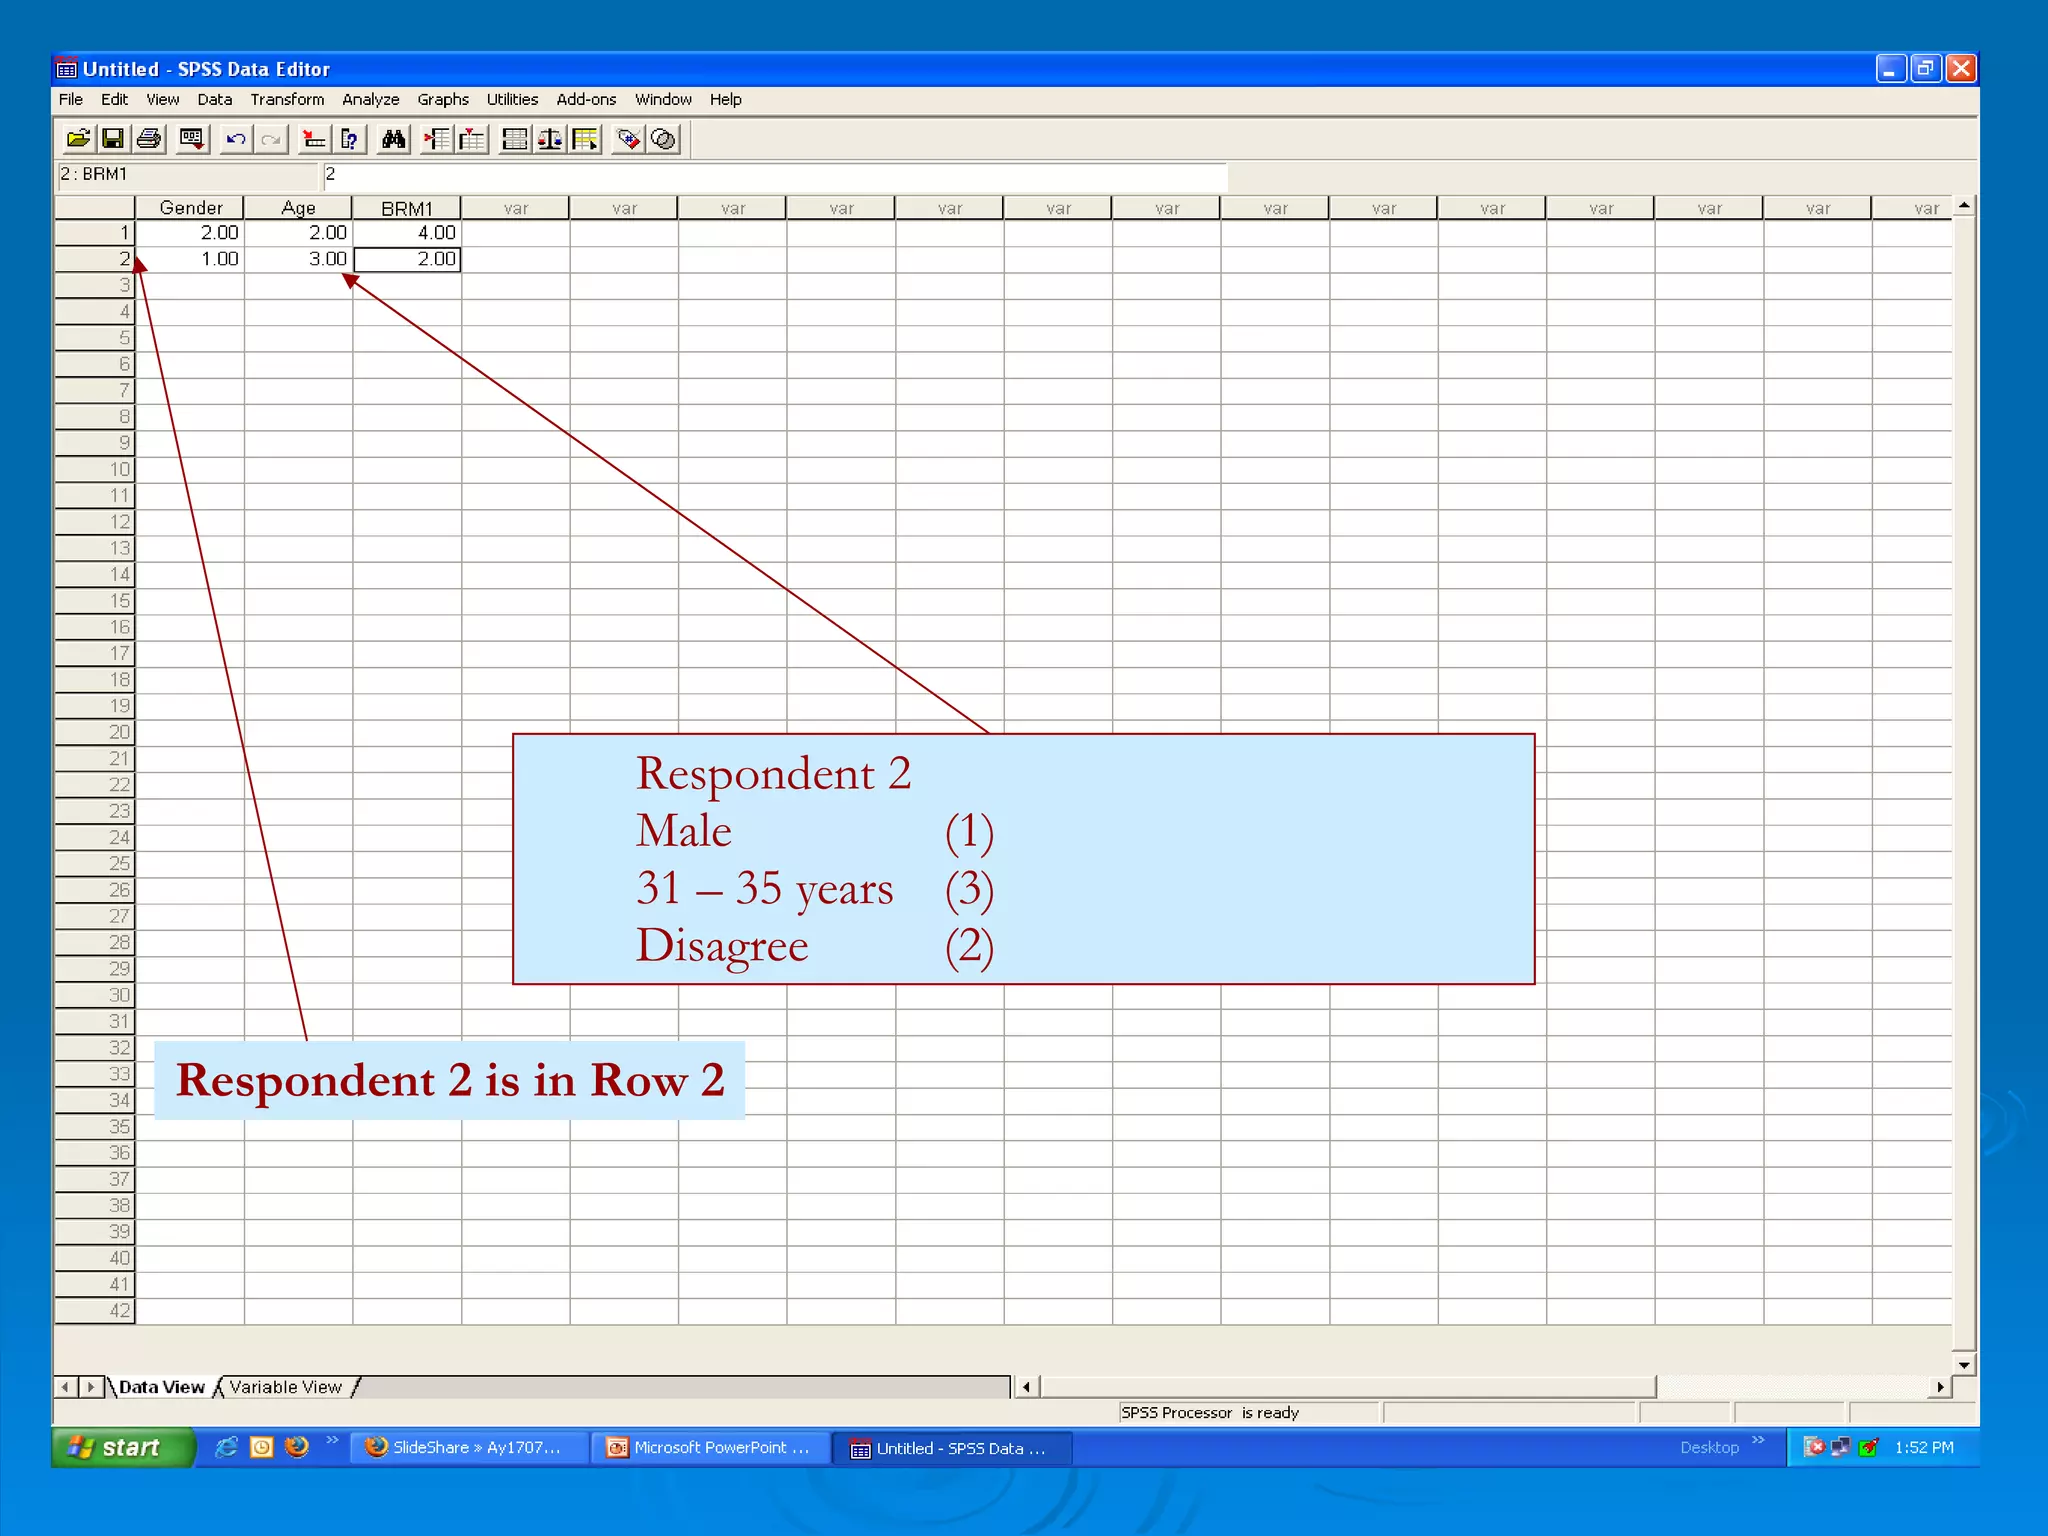This screenshot has width=2048, height=1536.
Task: Click the Variables question-mark icon
Action: [x=349, y=139]
